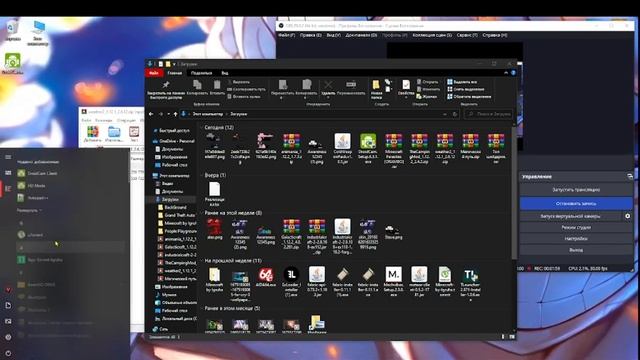Click the New folder icon in ribbon
The image size is (640, 360).
click(376, 84)
